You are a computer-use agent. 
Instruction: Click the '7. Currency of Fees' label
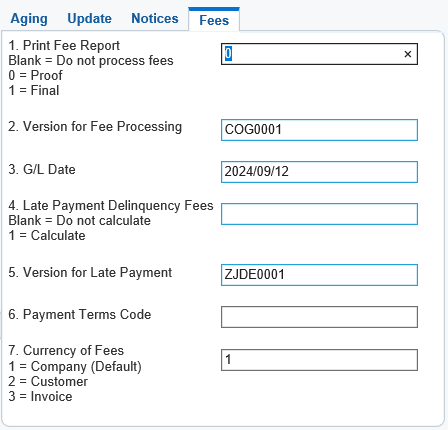tap(66, 351)
